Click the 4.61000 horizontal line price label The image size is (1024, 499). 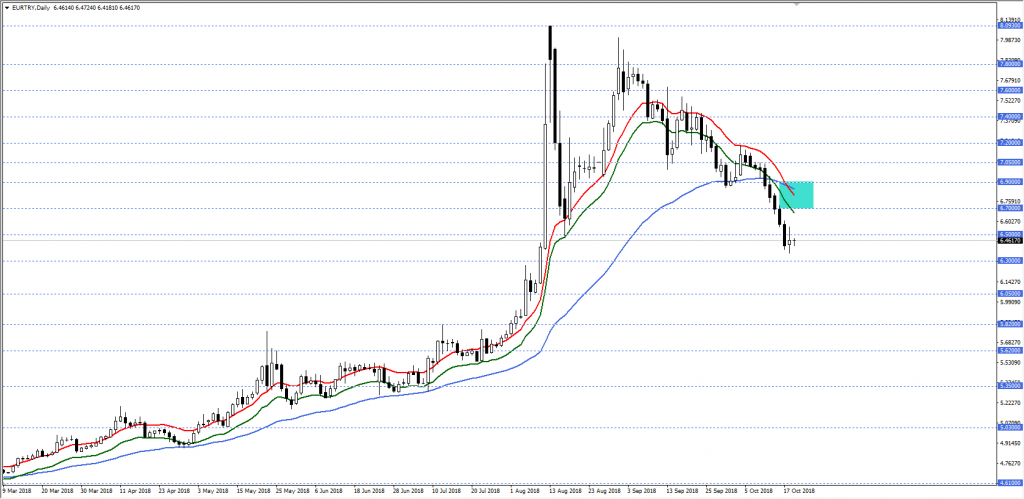point(1010,483)
